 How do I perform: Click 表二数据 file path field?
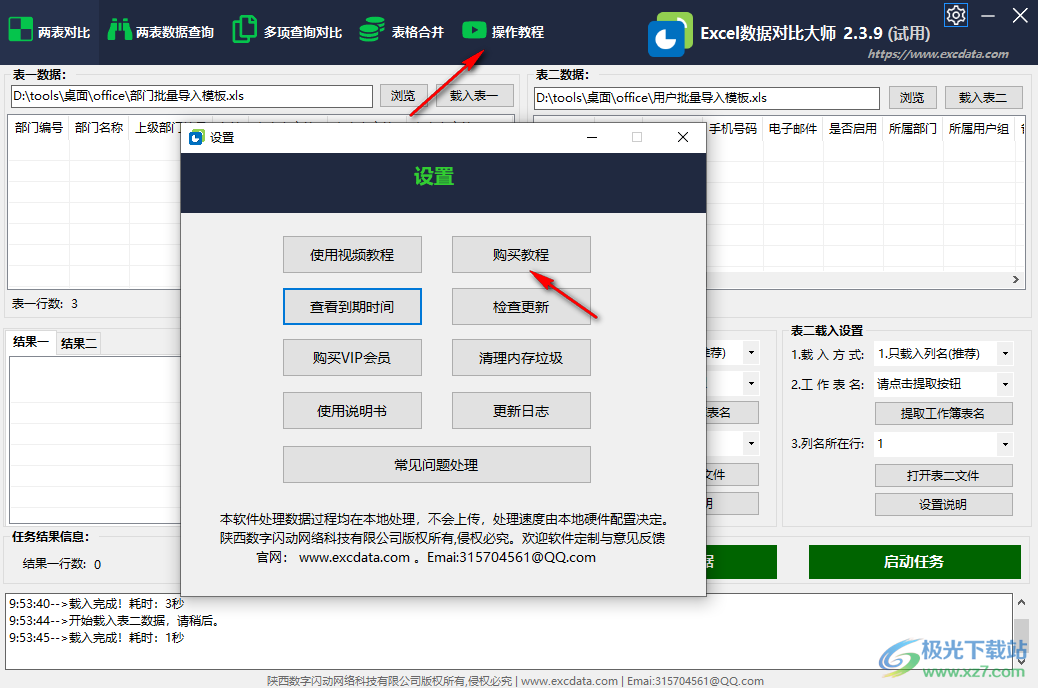pyautogui.click(x=706, y=98)
